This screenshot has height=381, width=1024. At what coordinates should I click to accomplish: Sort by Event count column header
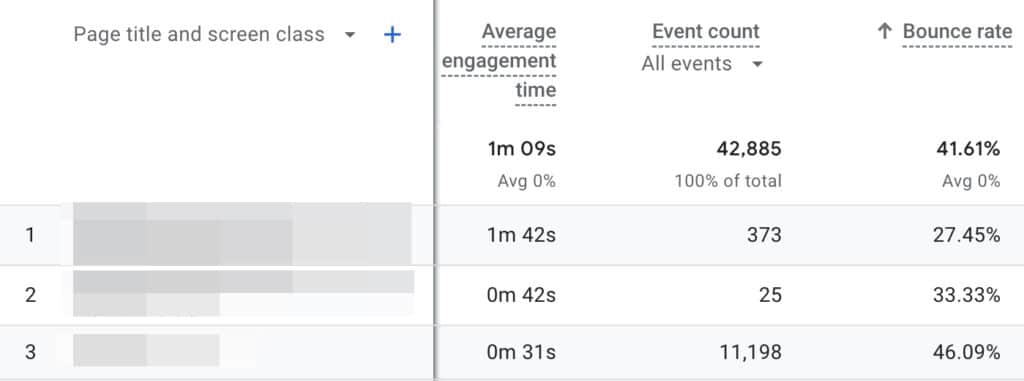pos(706,31)
